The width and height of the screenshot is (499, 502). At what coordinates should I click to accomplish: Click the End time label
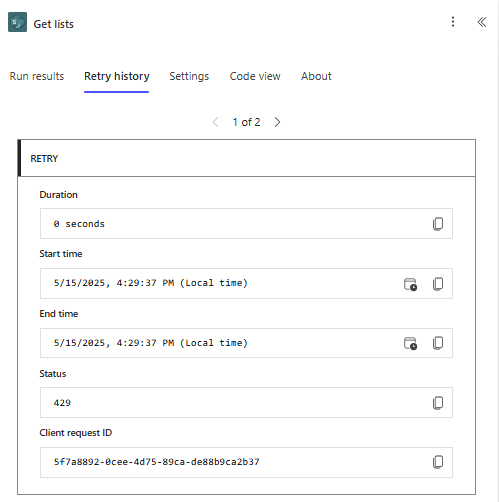point(59,314)
